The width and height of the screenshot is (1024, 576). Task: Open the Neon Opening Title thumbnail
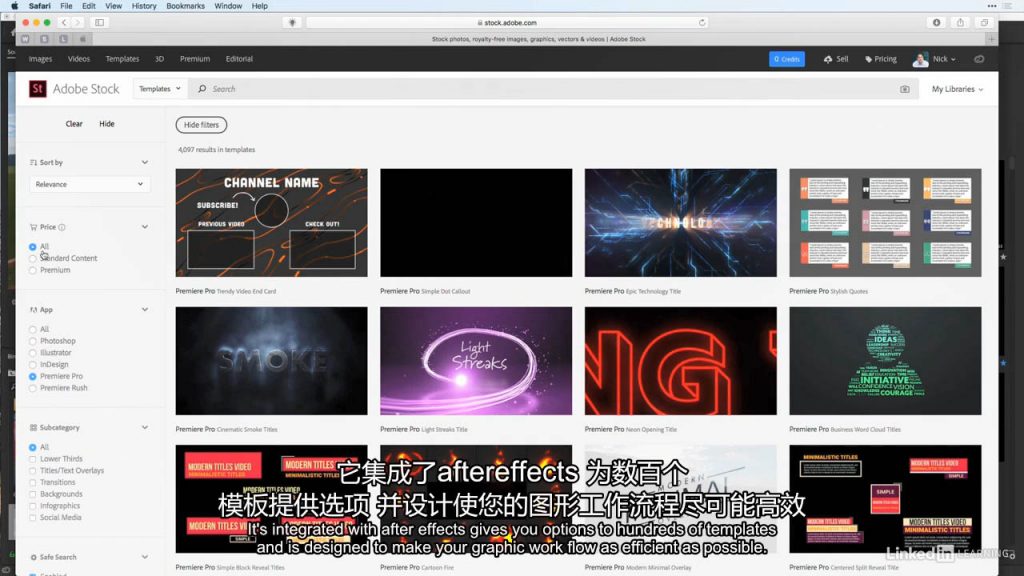(x=680, y=361)
